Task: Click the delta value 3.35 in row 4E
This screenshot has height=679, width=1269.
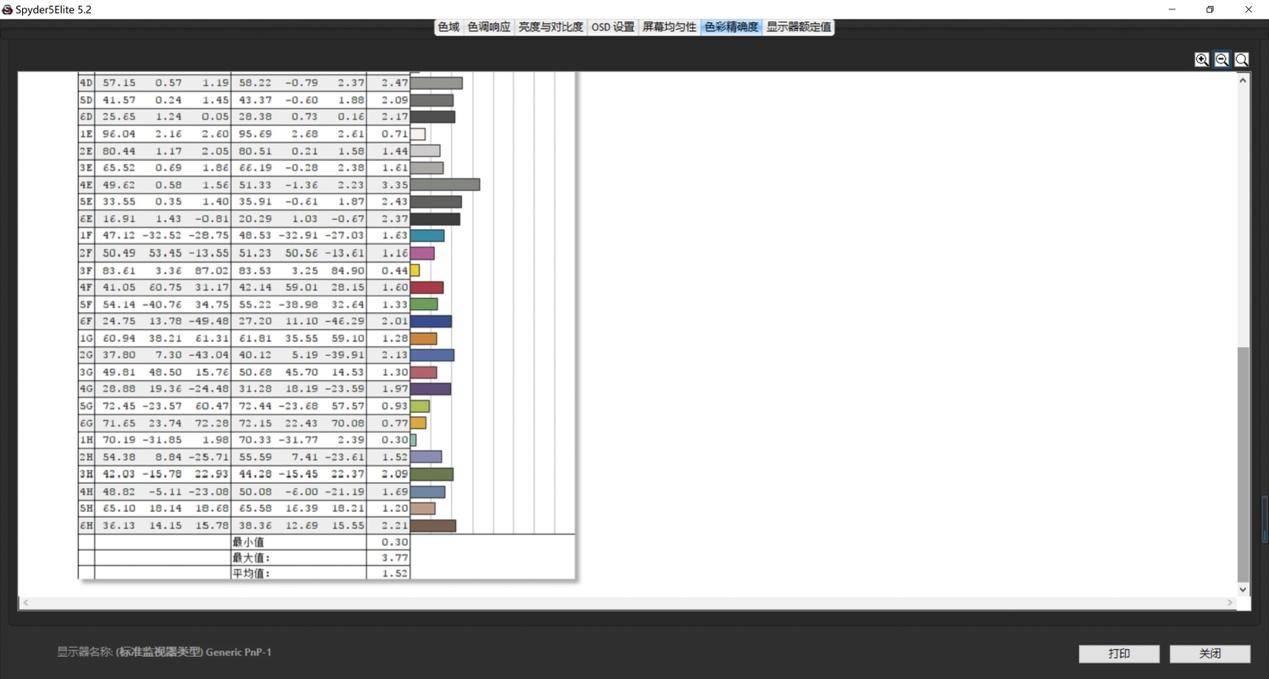Action: point(395,185)
